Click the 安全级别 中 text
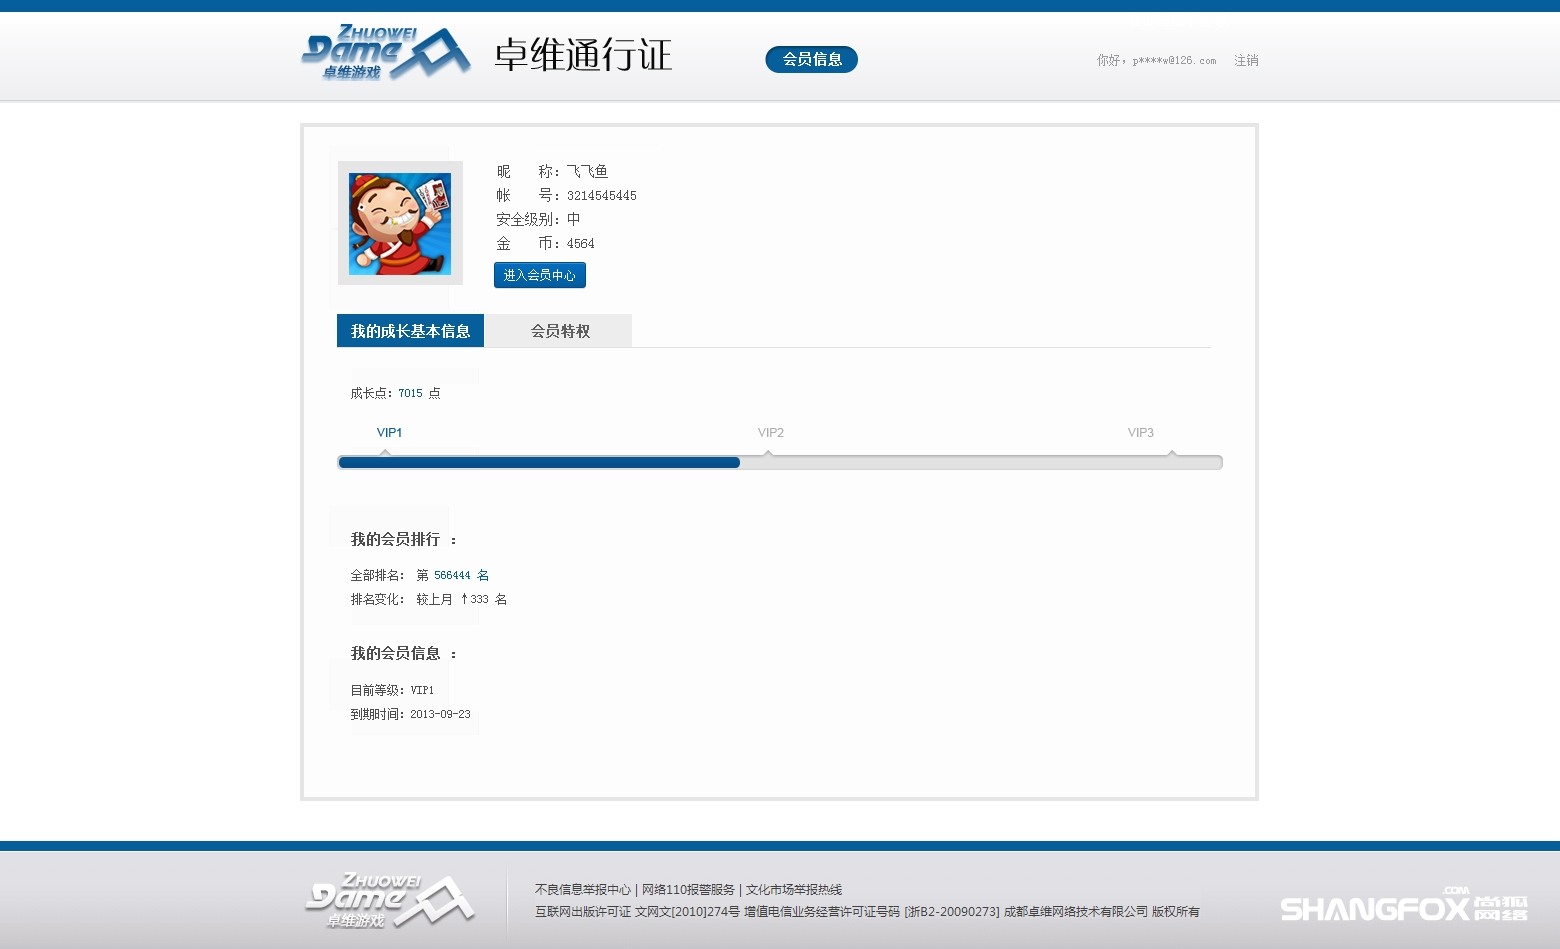The width and height of the screenshot is (1560, 949). 538,219
